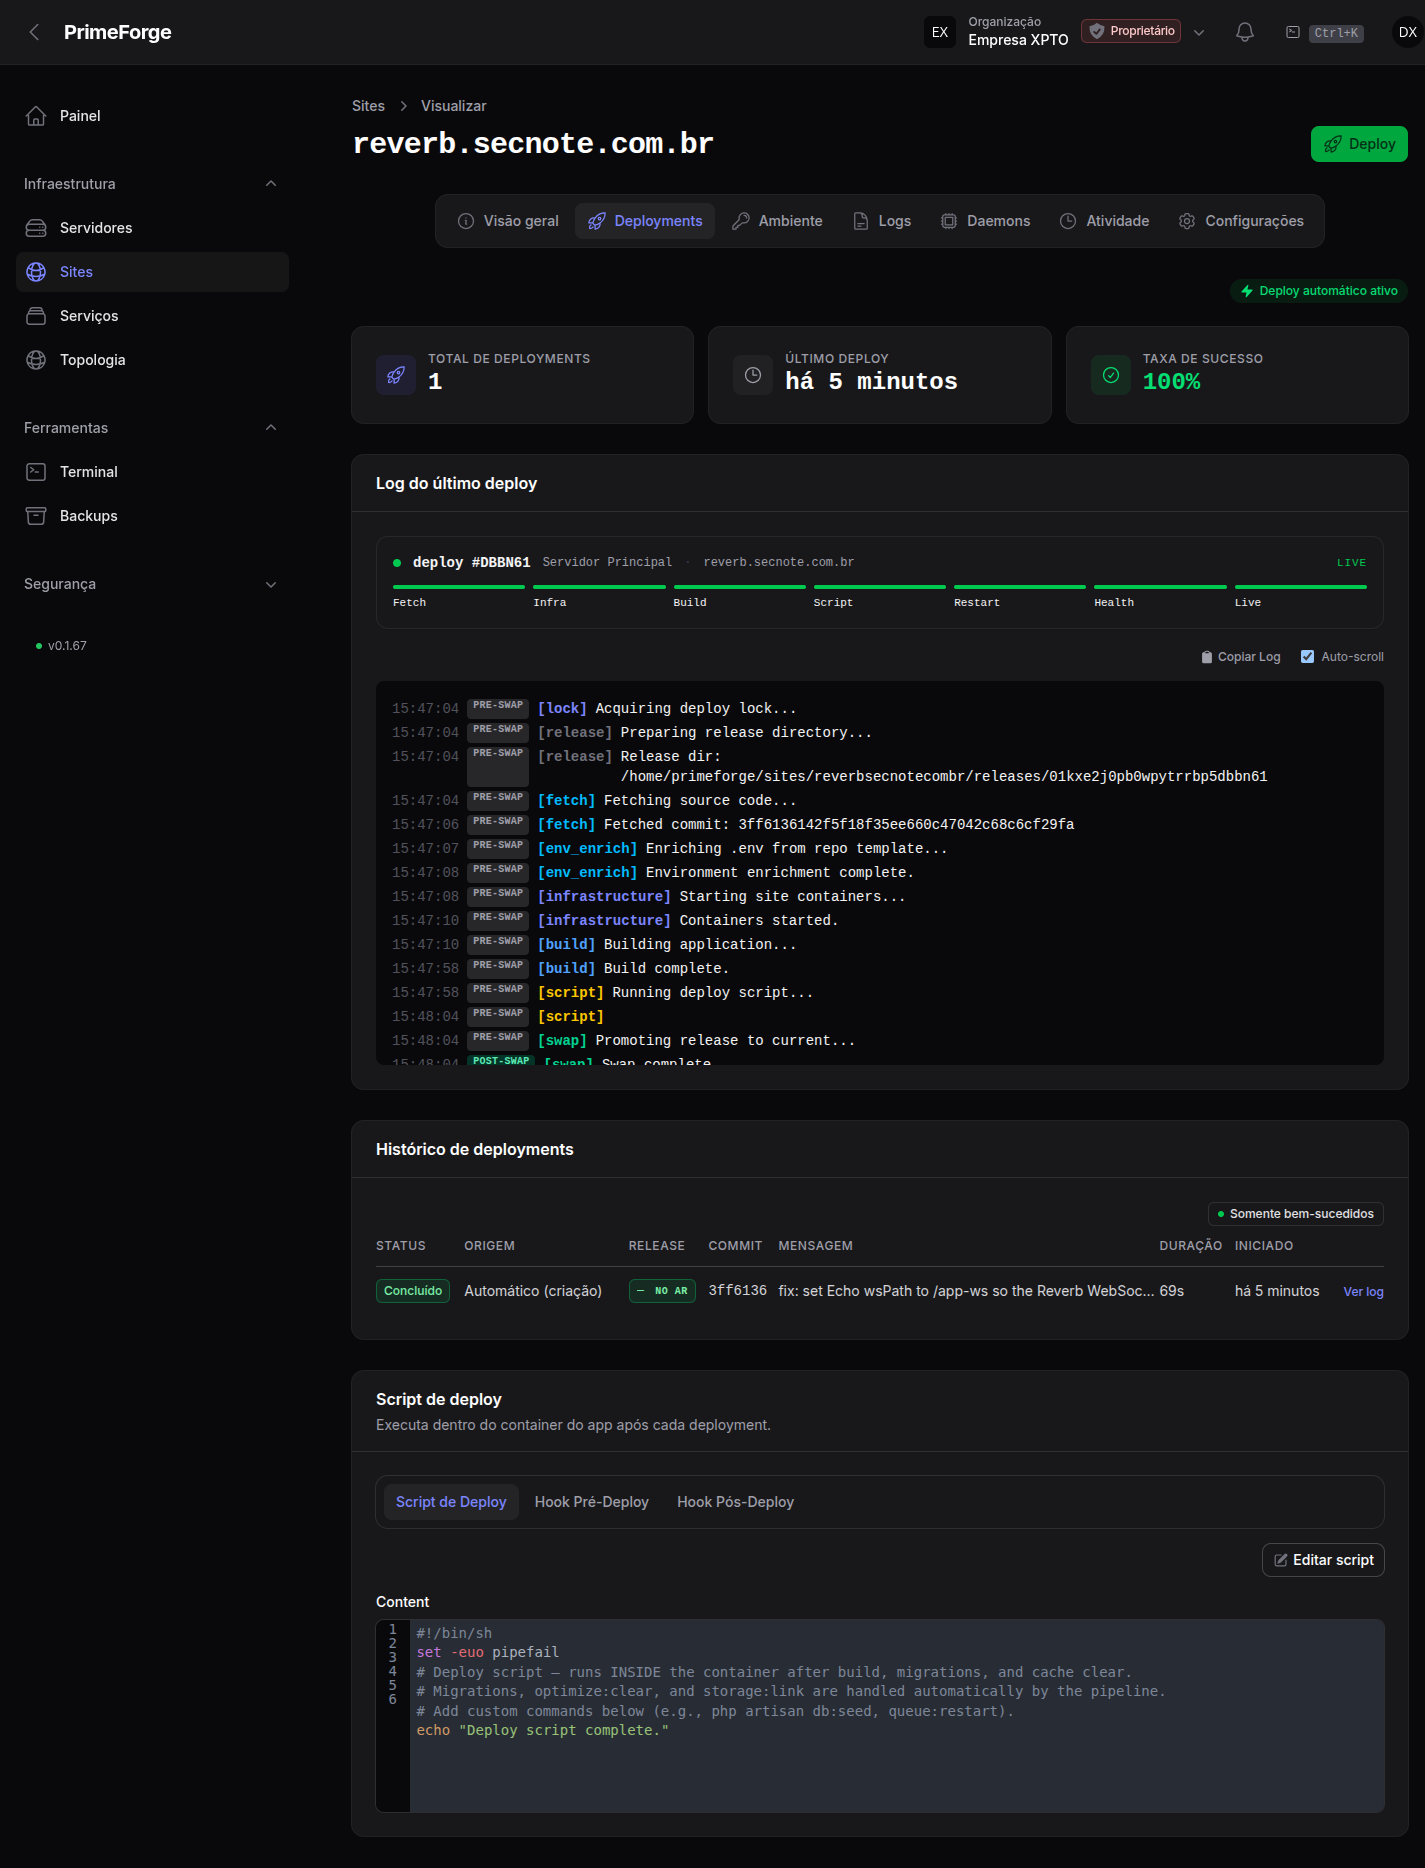
Task: Click the PrimeForge logo text
Action: tap(117, 32)
